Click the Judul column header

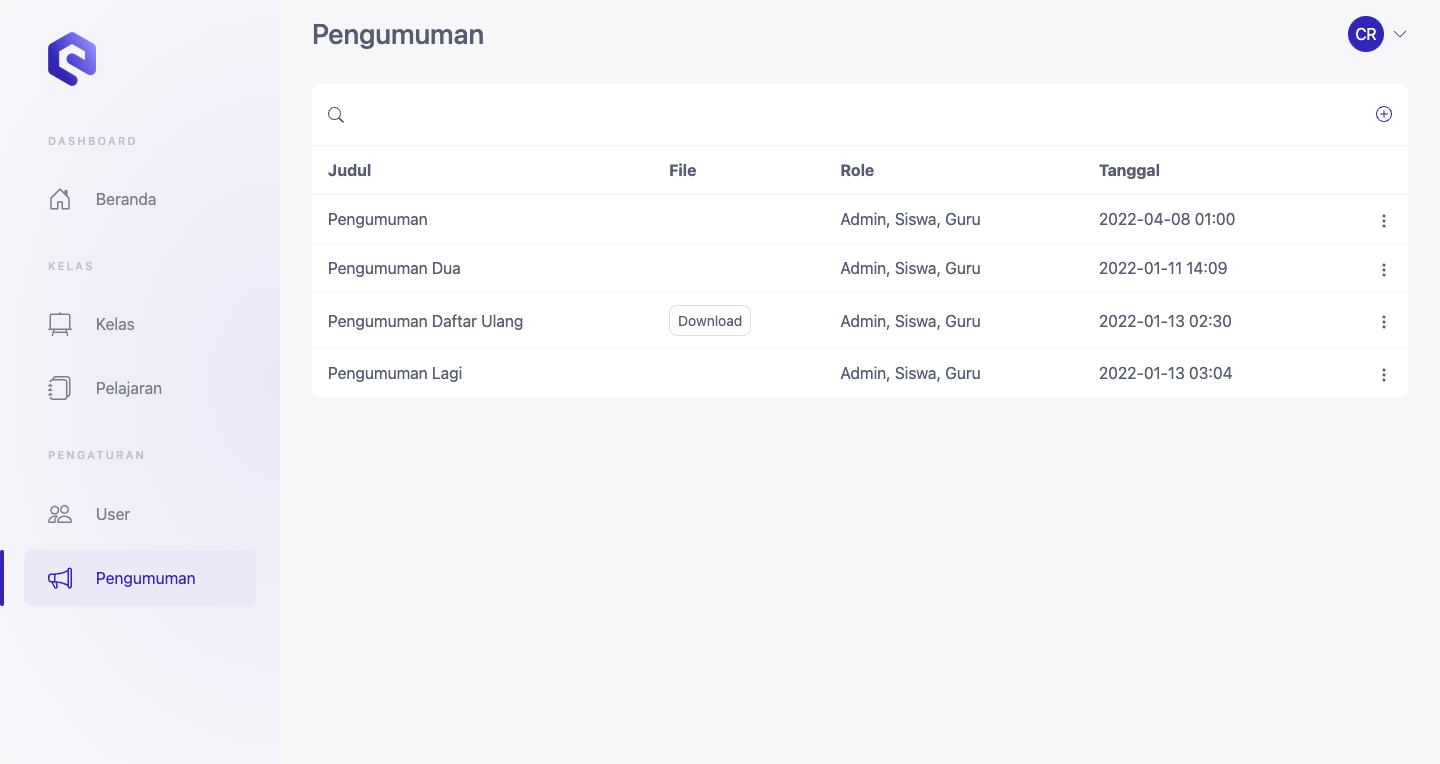click(350, 170)
